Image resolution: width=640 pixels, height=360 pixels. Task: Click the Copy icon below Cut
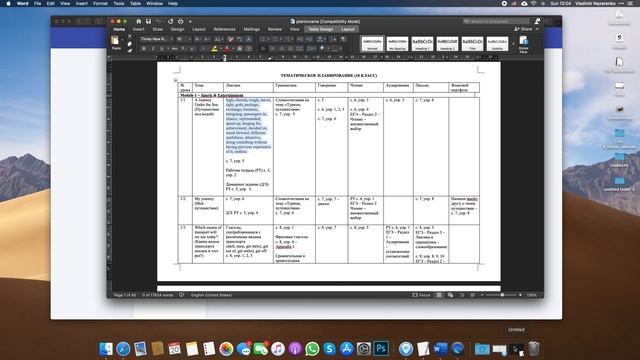[x=130, y=44]
